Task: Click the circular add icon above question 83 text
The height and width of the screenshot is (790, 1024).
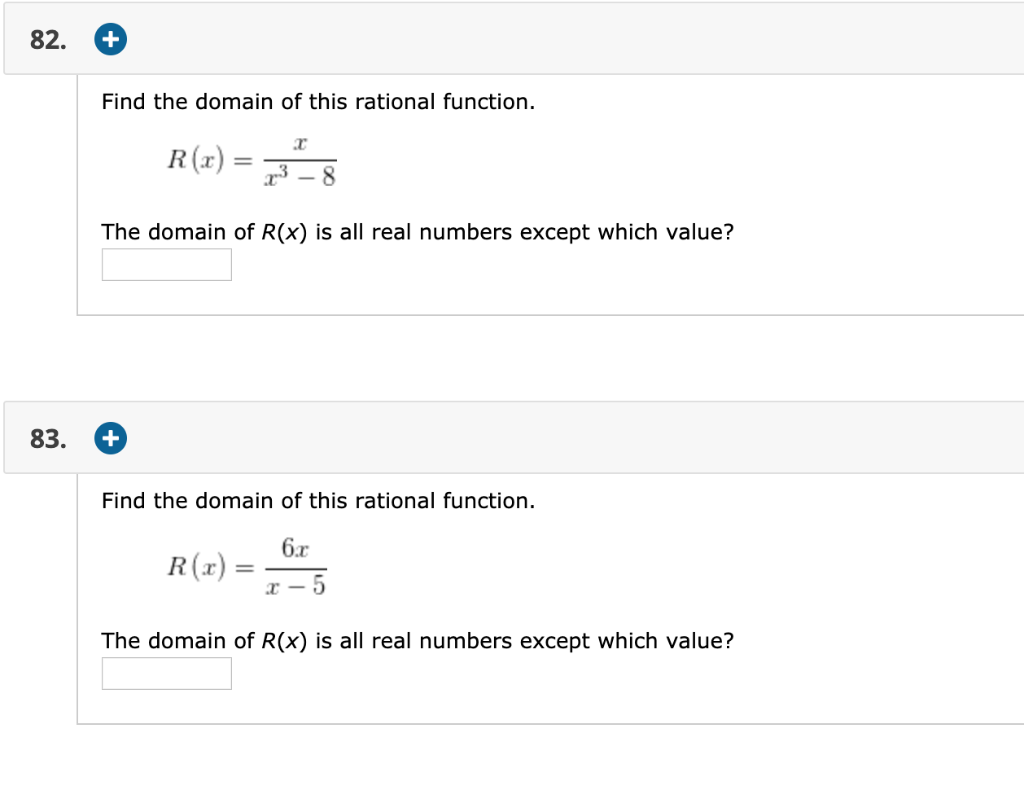Action: (x=110, y=437)
